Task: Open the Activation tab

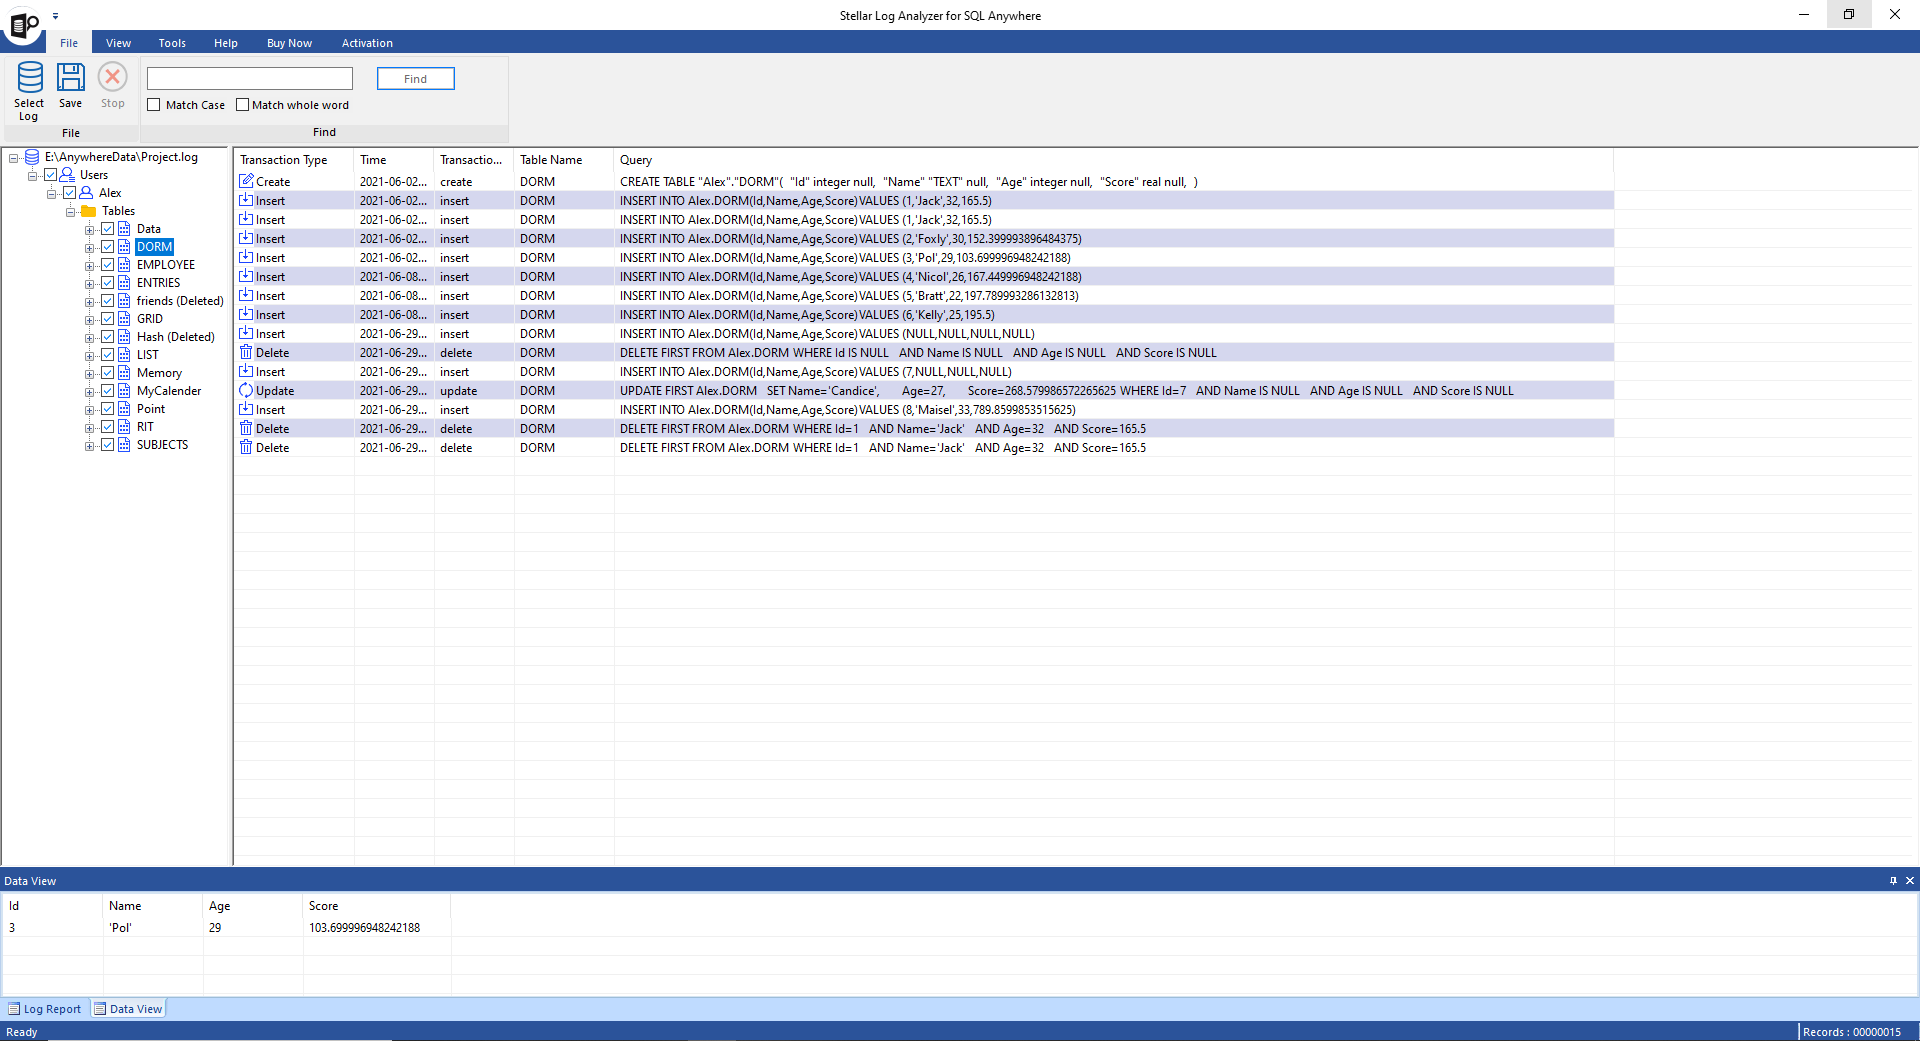Action: coord(367,43)
